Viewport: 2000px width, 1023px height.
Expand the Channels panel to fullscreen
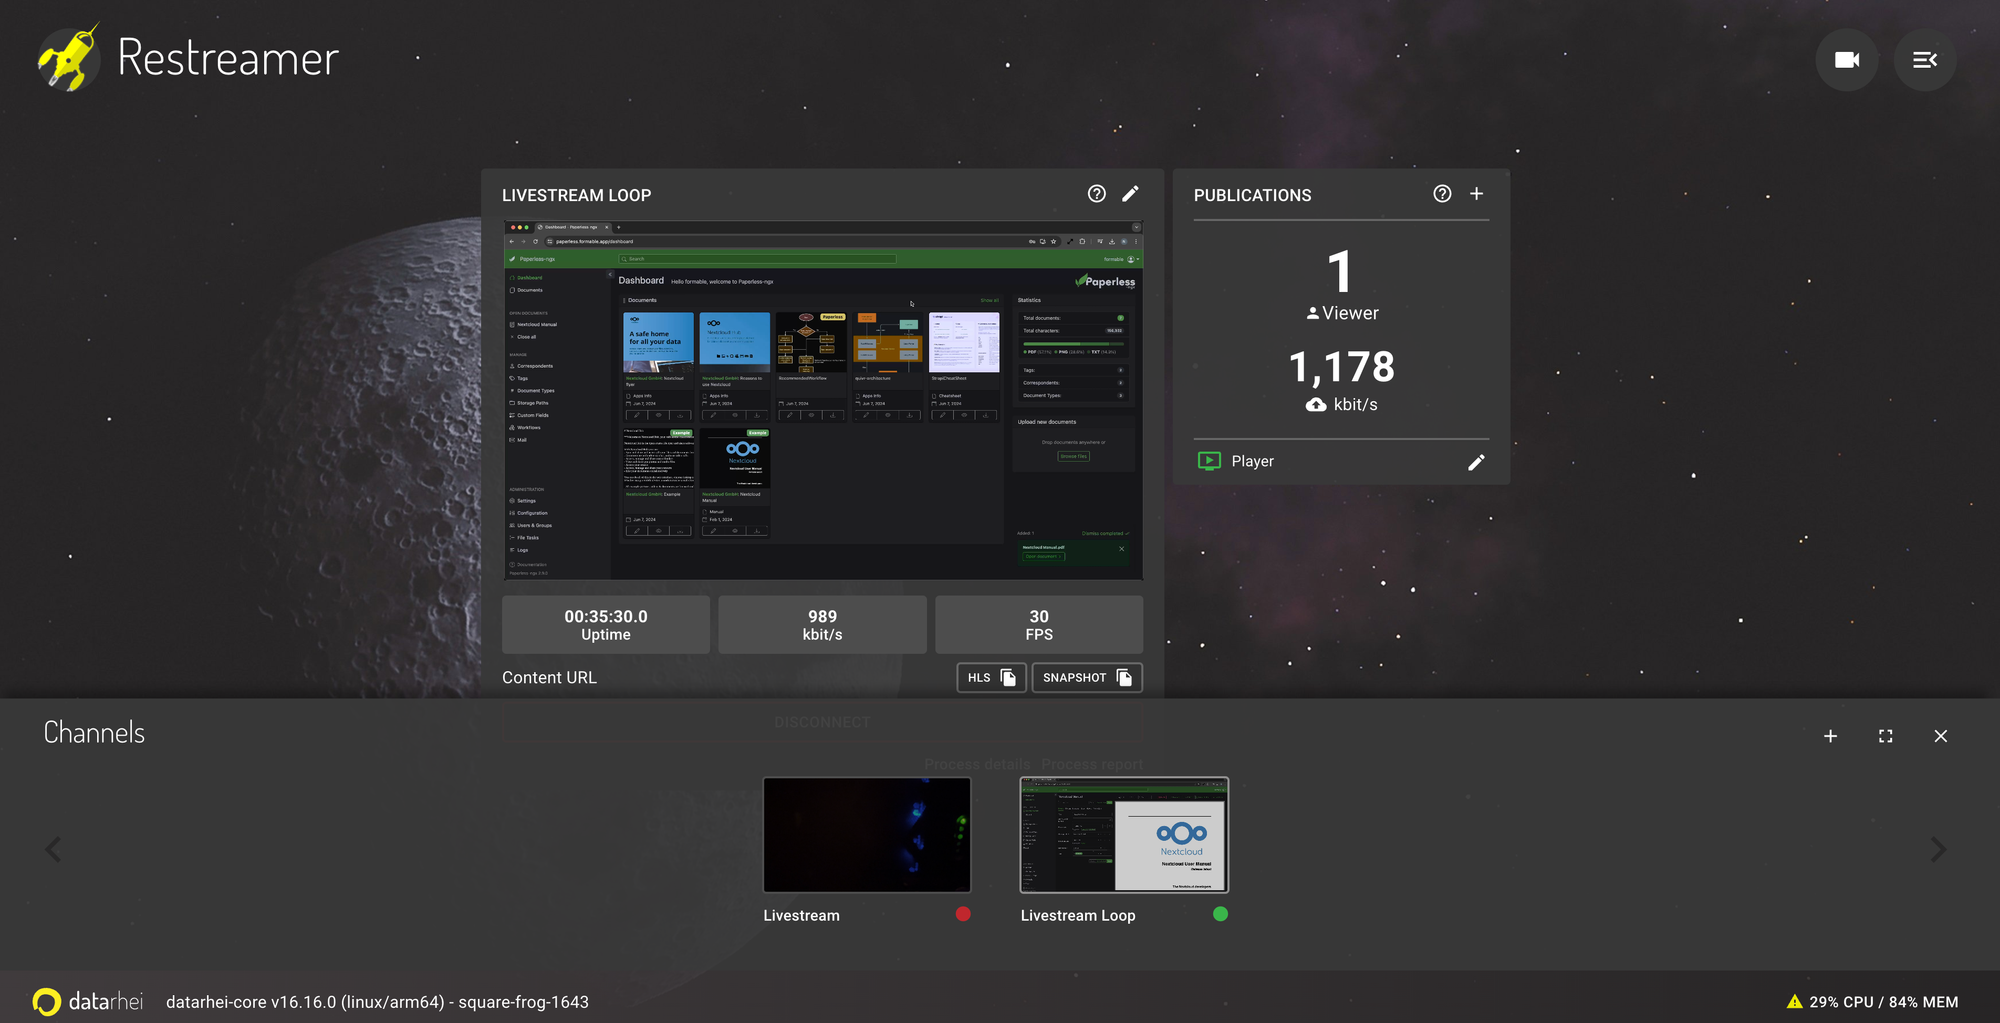(1885, 736)
